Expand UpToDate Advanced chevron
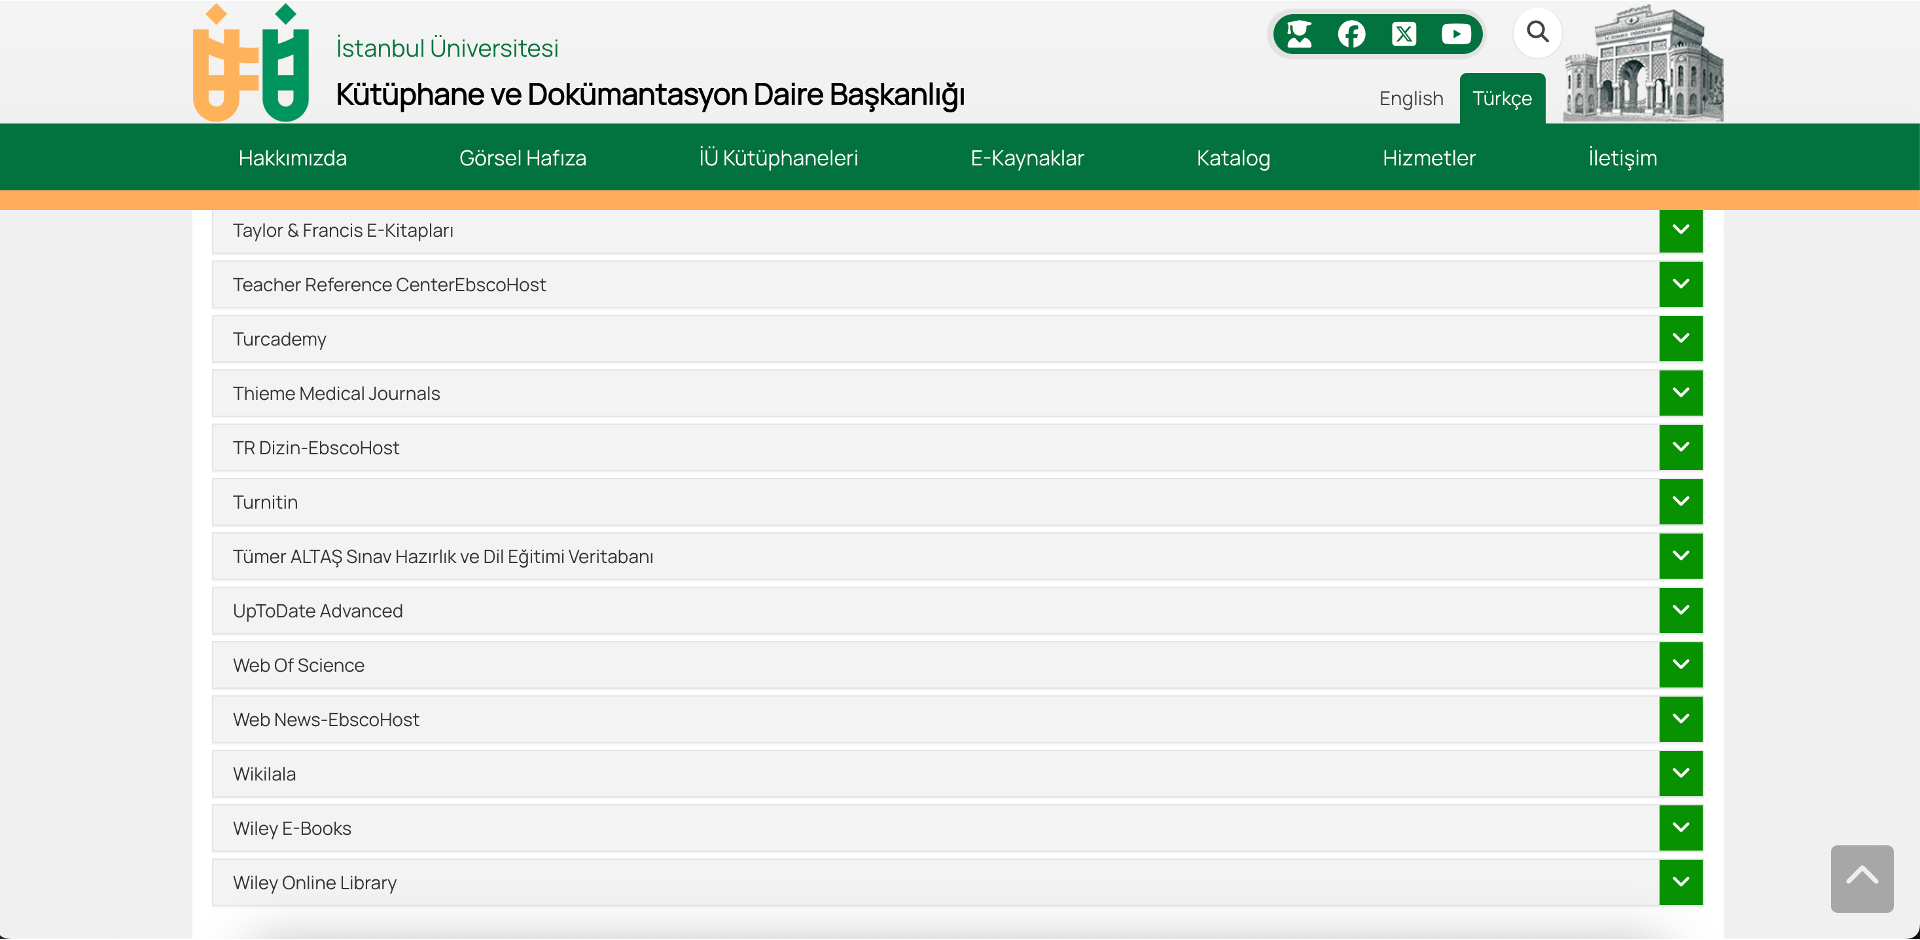This screenshot has width=1920, height=940. point(1681,610)
